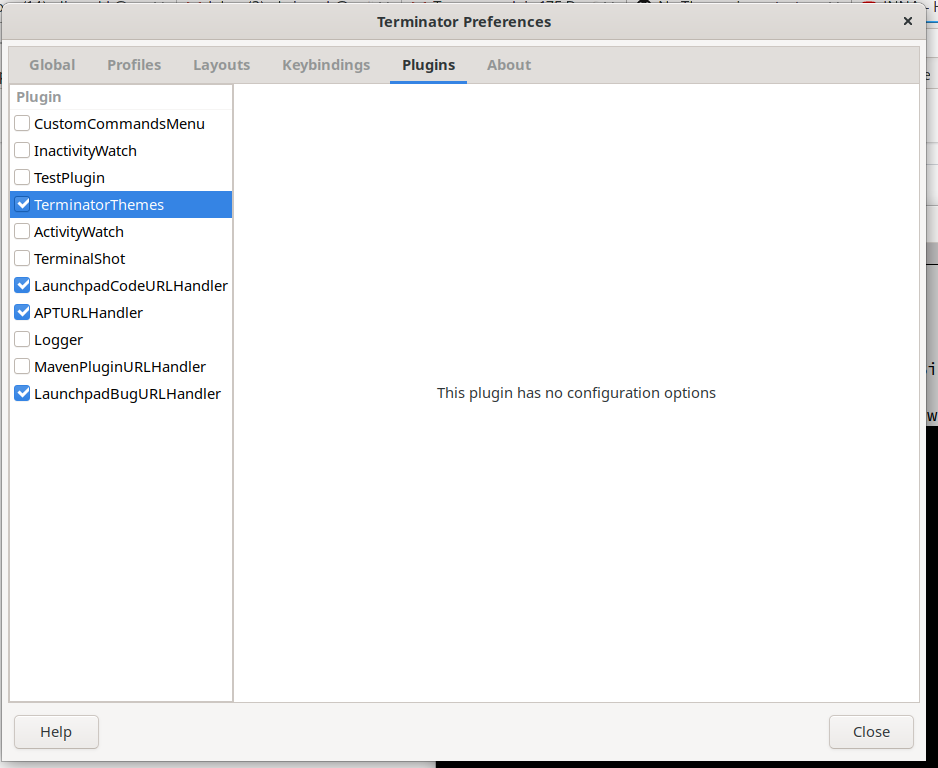Disable the LaunchpadBugURLHandler plugin
938x768 pixels.
[x=21, y=393]
